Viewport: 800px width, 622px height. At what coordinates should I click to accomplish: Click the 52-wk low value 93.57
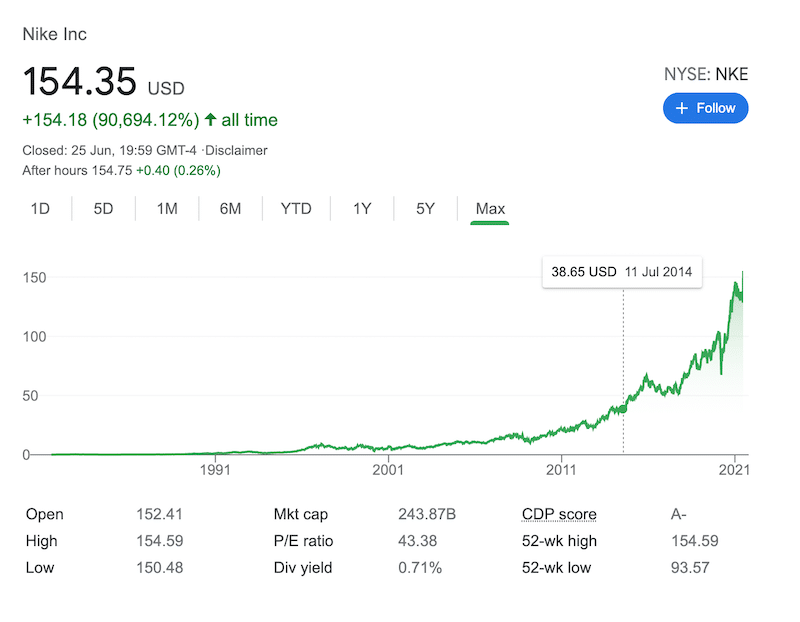[x=690, y=567]
